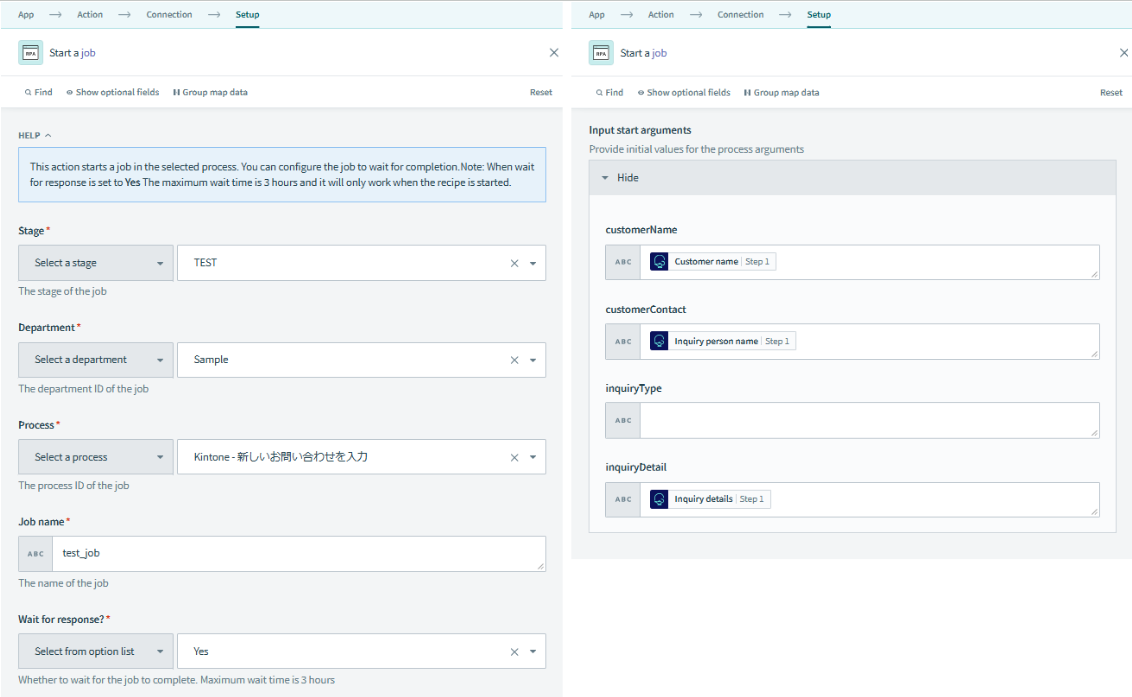
Task: Expand the Kintone process dropdown arrow
Action: point(533,457)
